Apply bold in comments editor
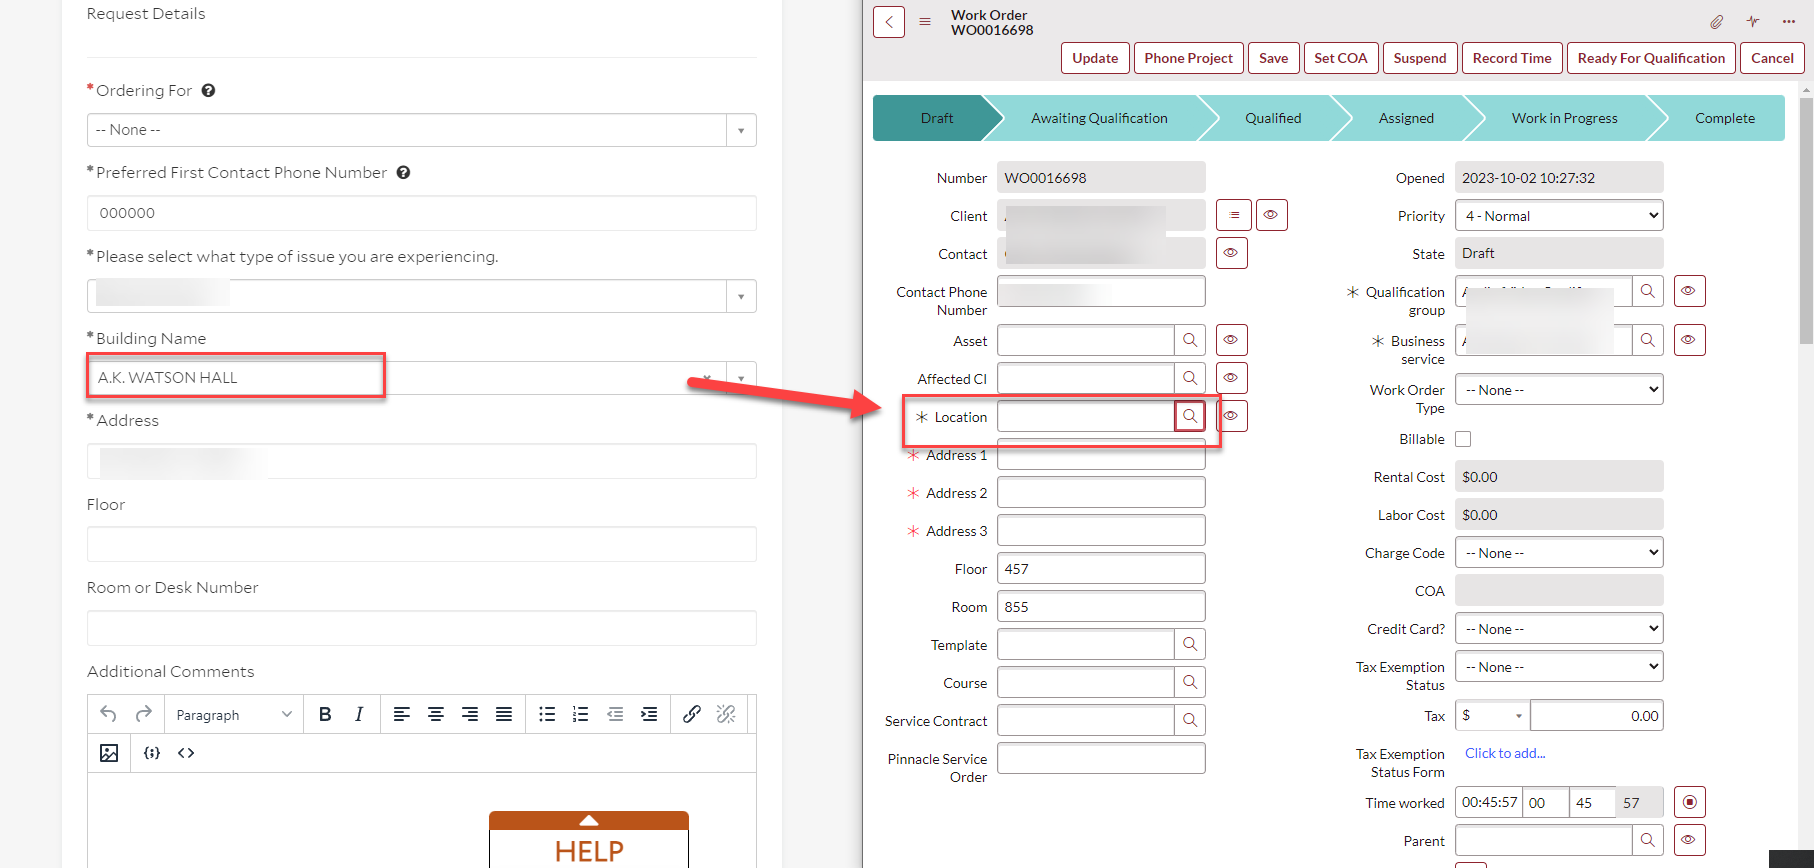Image resolution: width=1814 pixels, height=868 pixels. coord(325,714)
